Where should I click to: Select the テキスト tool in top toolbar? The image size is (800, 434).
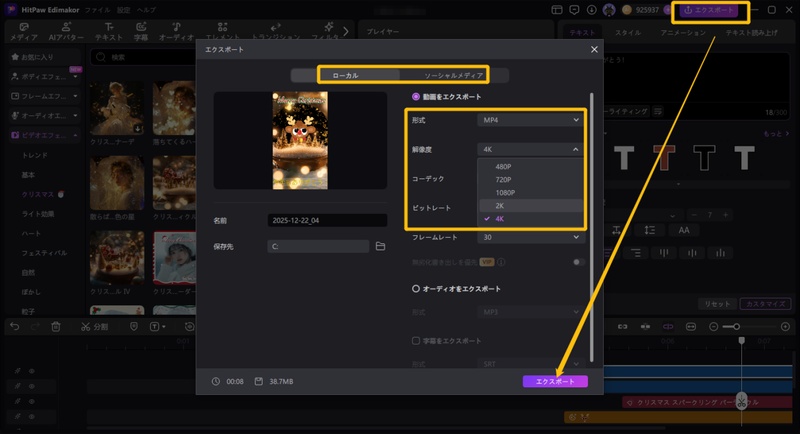(109, 32)
